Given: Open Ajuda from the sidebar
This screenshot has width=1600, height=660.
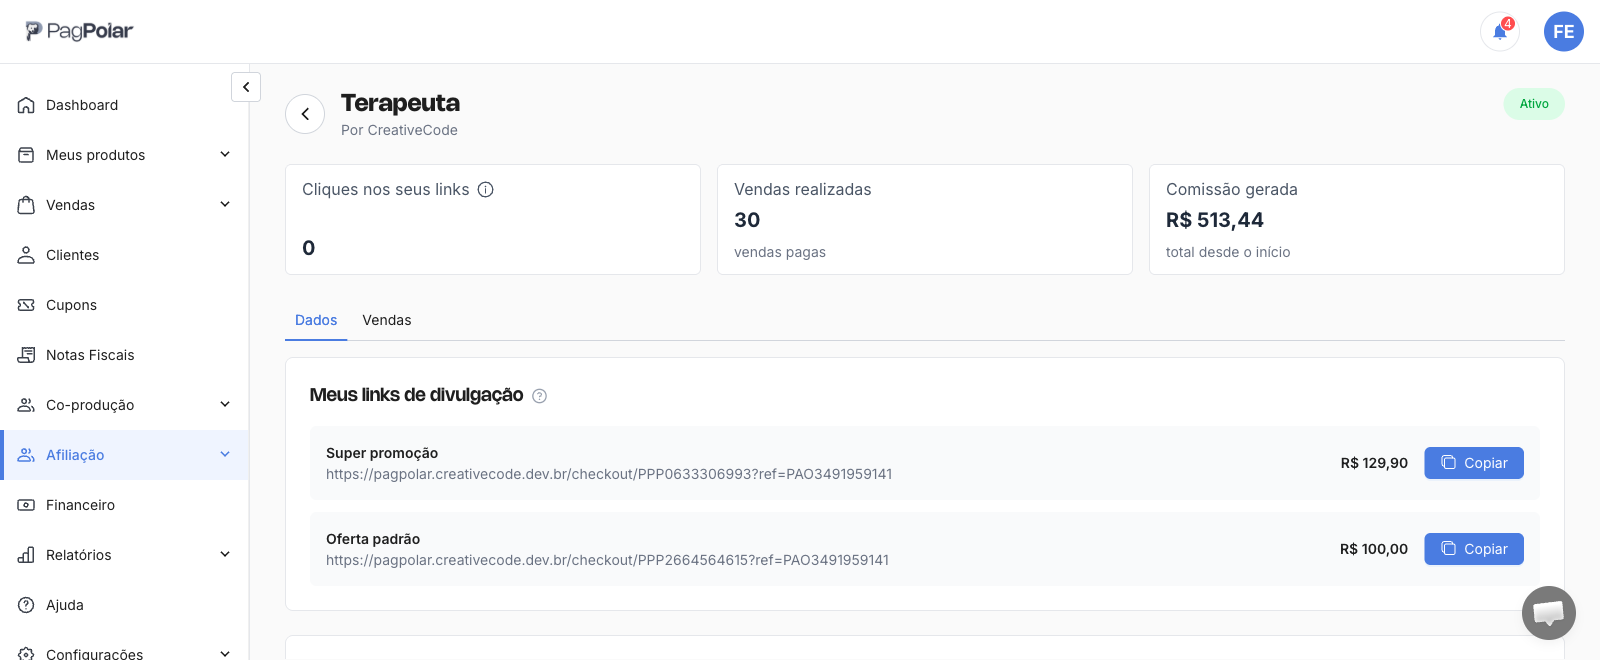Looking at the screenshot, I should tap(125, 605).
